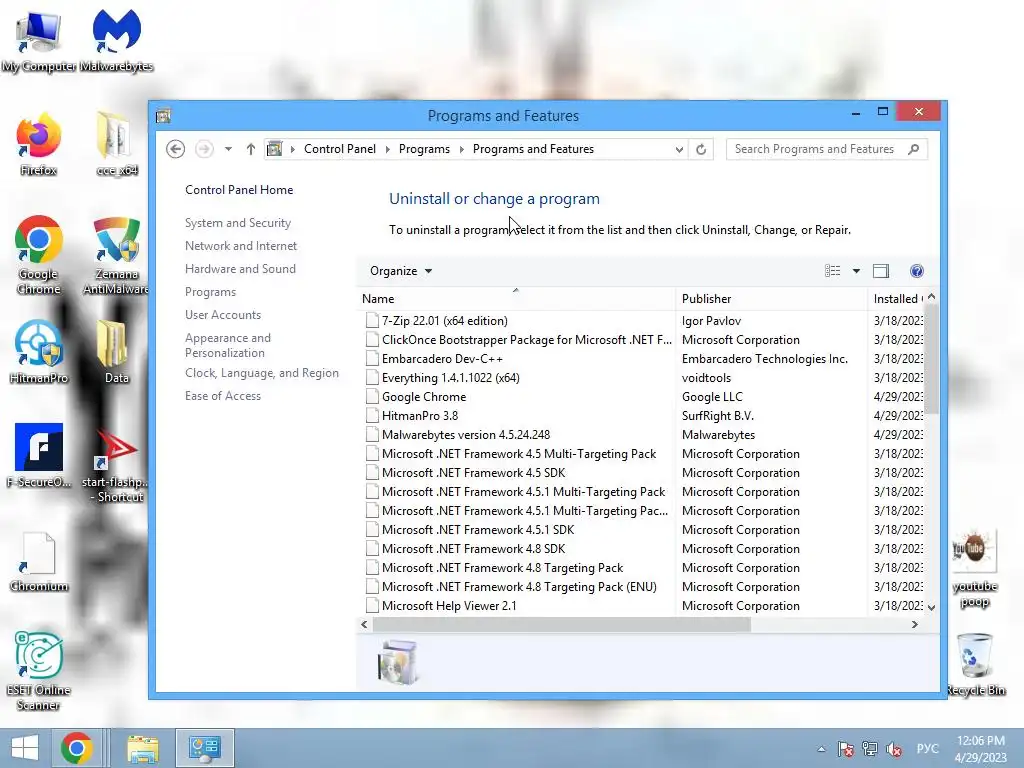1024x768 pixels.
Task: Expand the view options dropdown arrow
Action: click(856, 270)
